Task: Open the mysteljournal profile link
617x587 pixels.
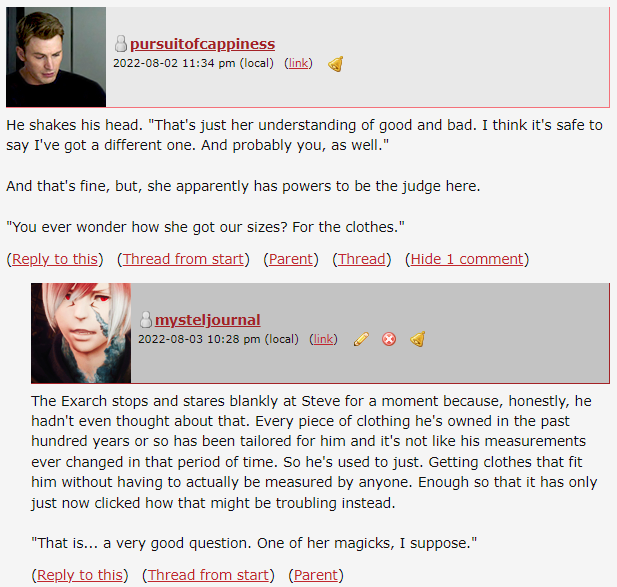Action: point(208,320)
